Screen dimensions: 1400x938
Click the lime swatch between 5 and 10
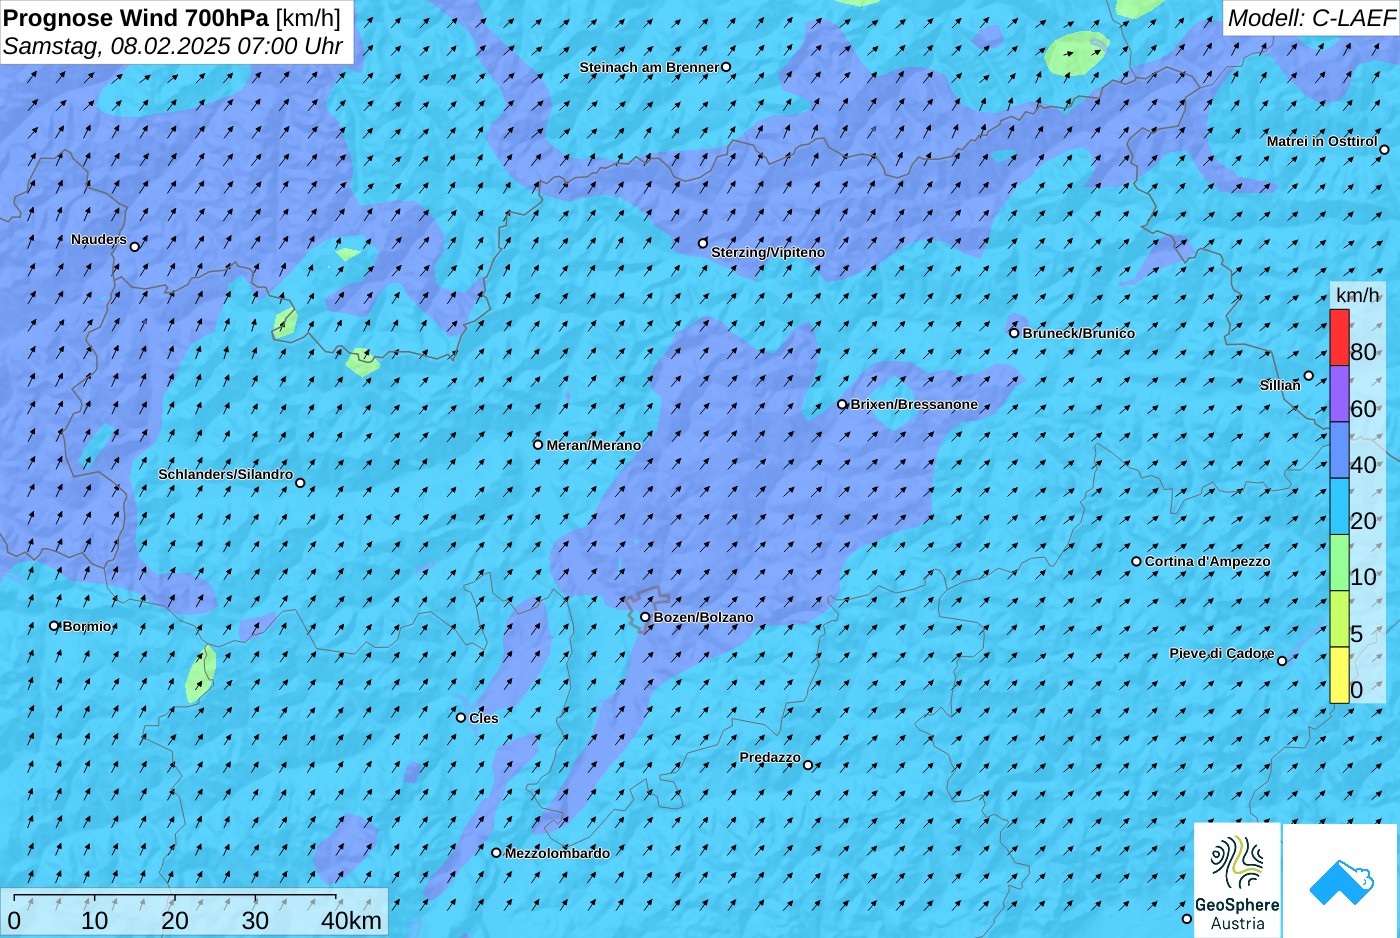(x=1339, y=619)
